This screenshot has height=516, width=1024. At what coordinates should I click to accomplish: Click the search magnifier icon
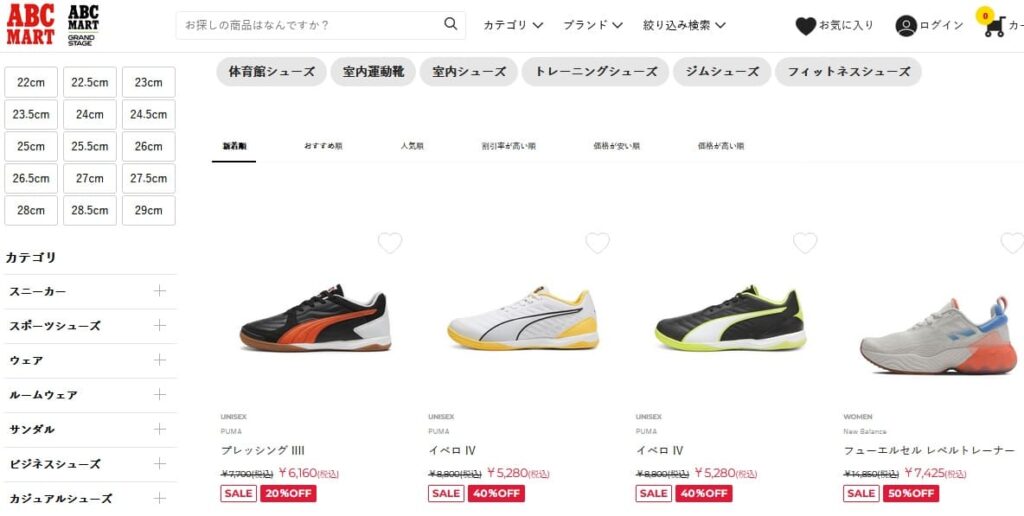[451, 24]
